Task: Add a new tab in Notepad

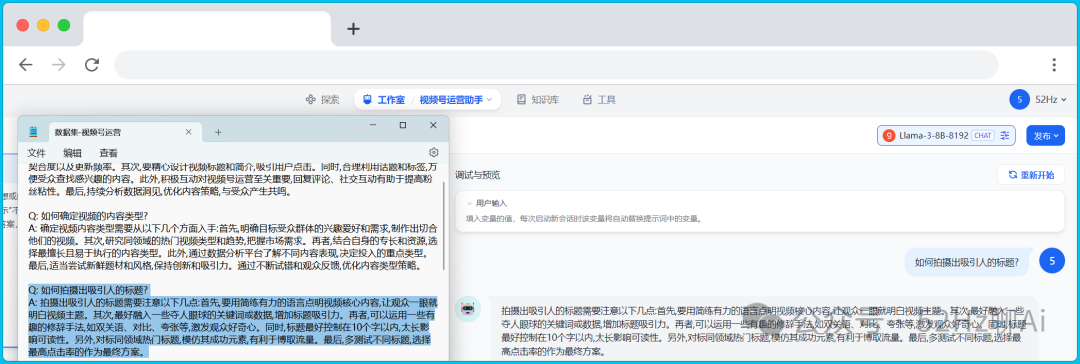Action: click(x=218, y=132)
